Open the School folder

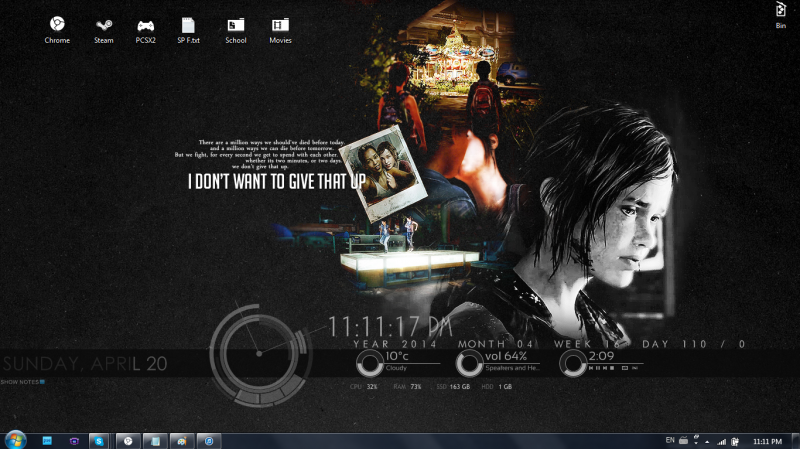click(x=235, y=26)
